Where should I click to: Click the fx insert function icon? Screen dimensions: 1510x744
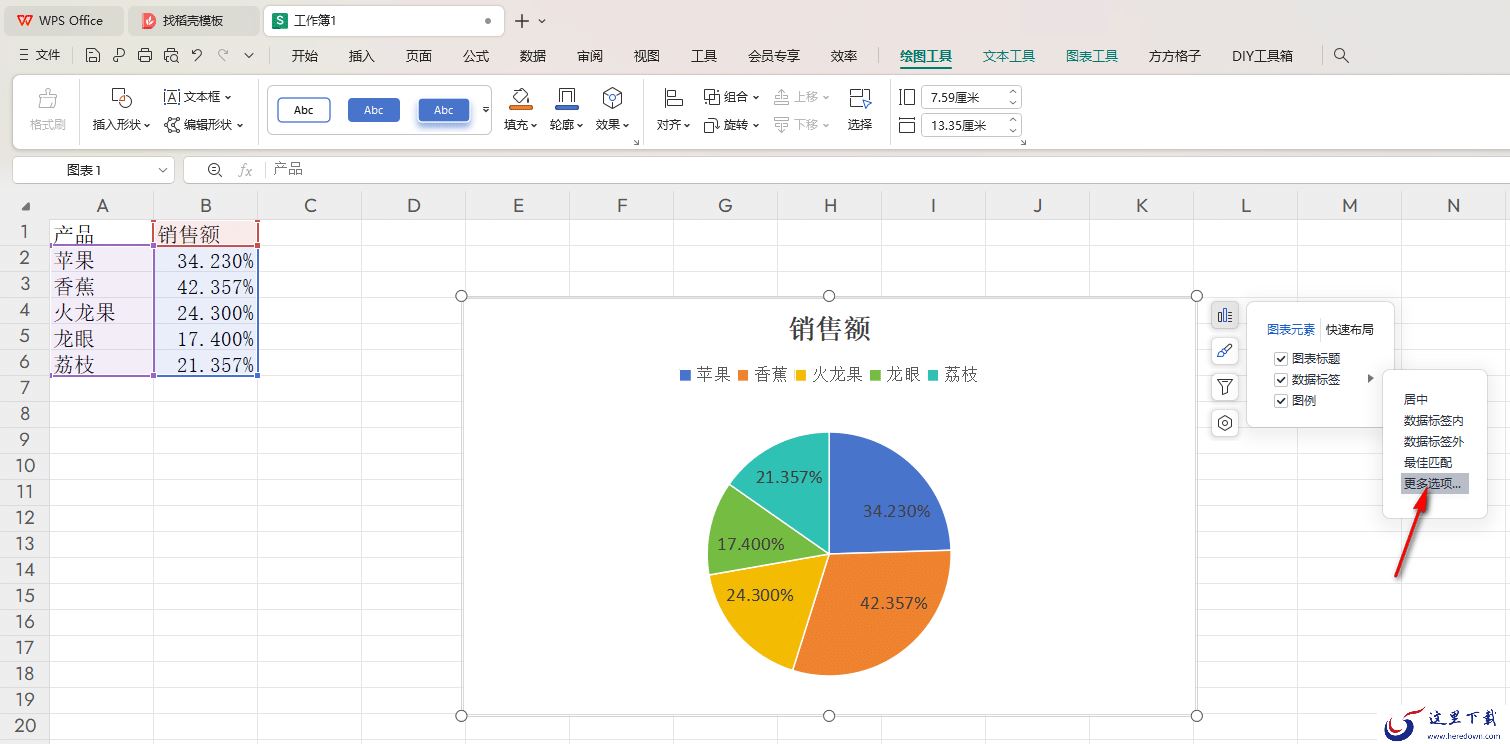pos(245,170)
